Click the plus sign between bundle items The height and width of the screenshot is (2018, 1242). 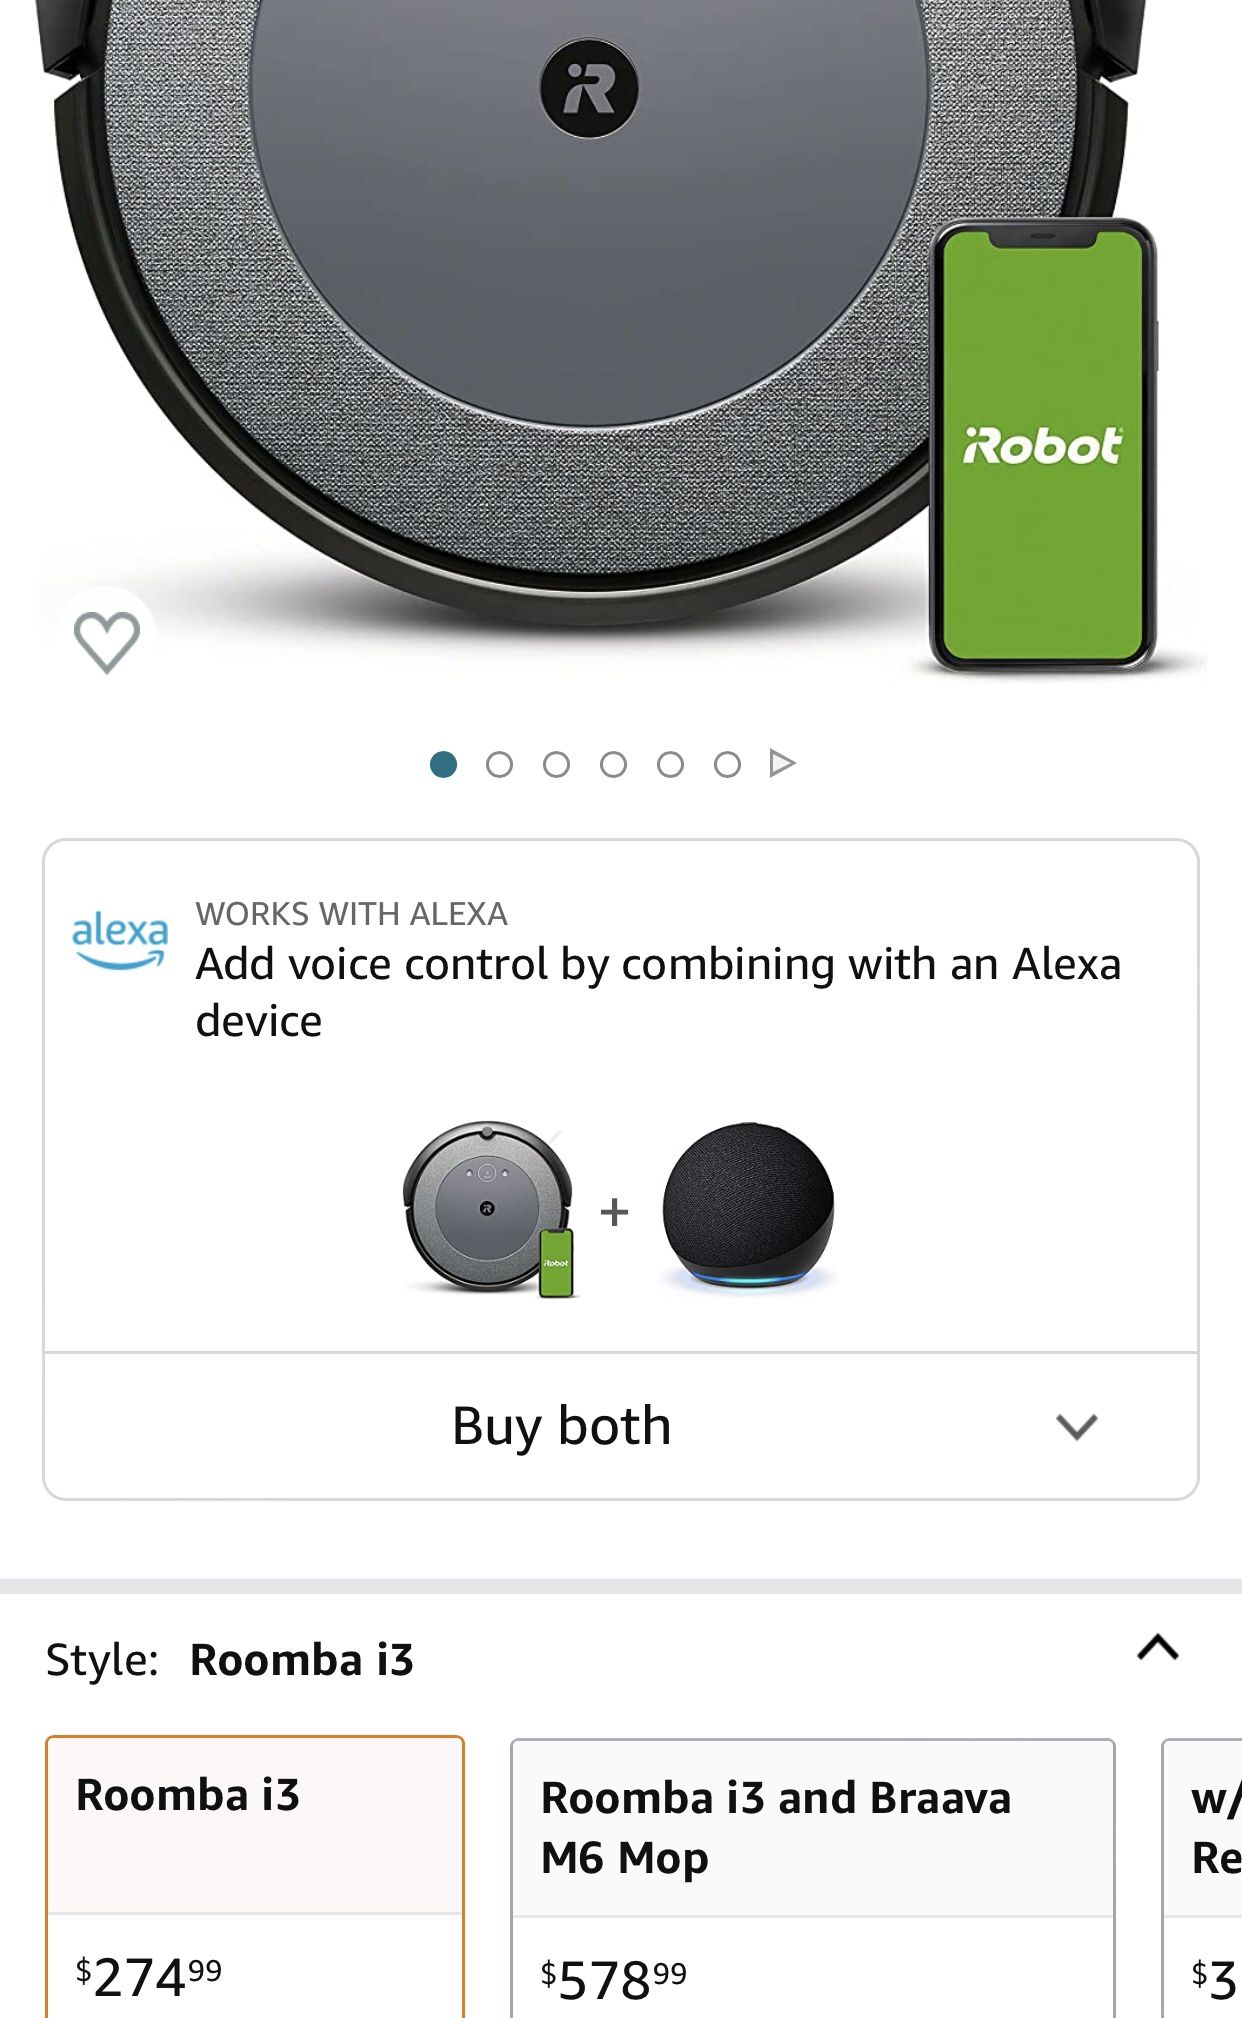[x=614, y=1212]
